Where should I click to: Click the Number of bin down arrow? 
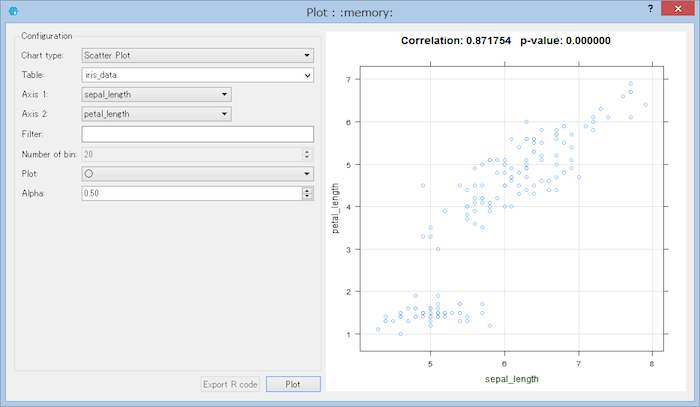tap(307, 158)
